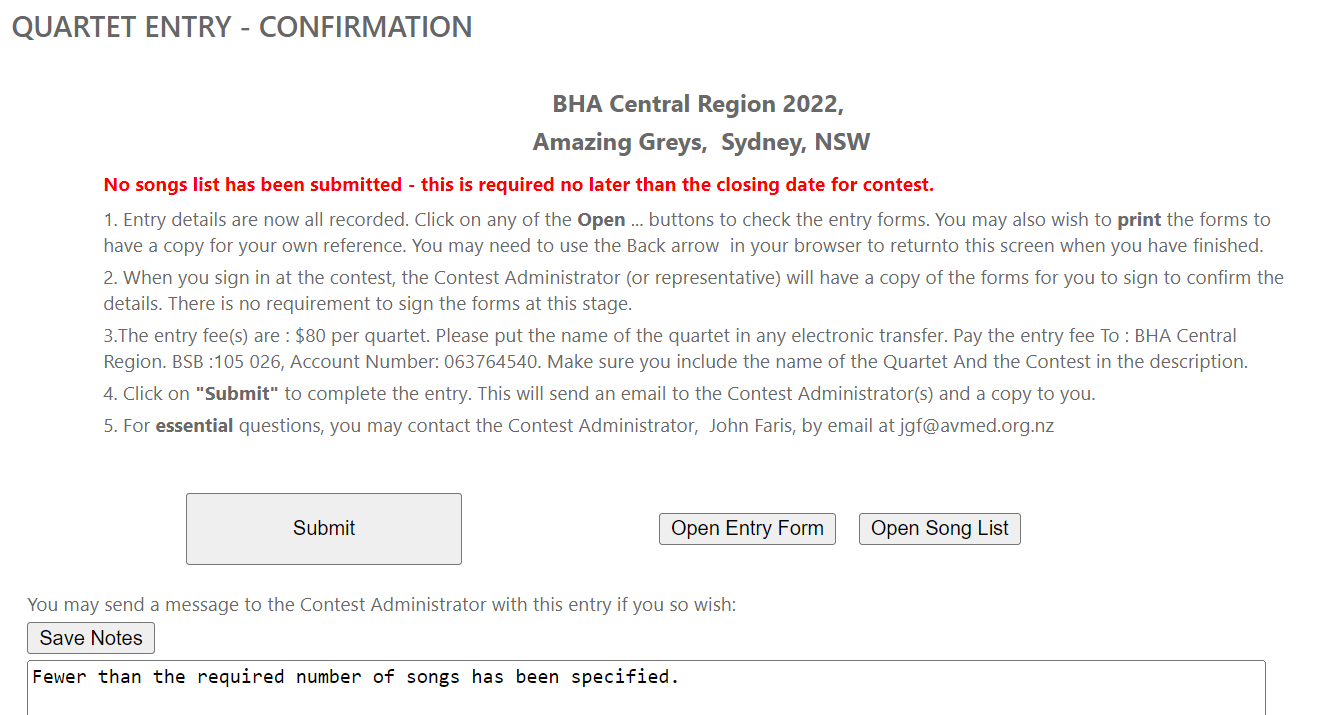Click the bold word Open in step 1
Viewport: 1343px width, 715px height.
(x=601, y=220)
